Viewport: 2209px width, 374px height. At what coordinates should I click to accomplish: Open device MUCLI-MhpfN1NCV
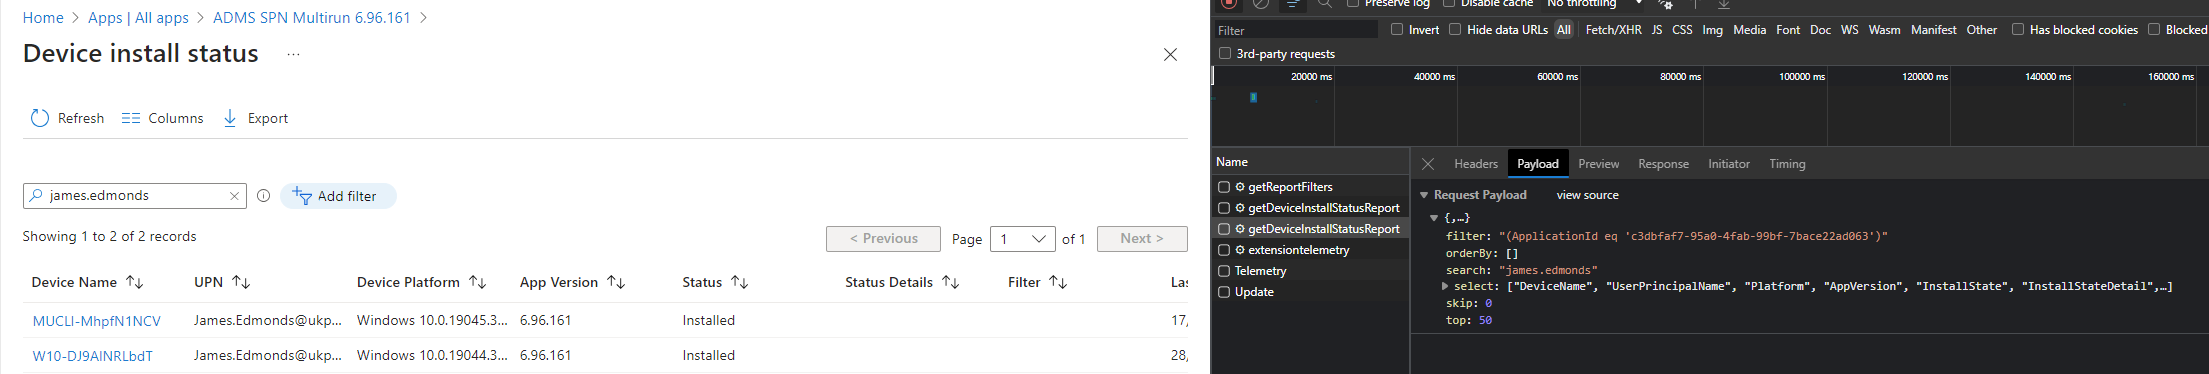point(96,321)
